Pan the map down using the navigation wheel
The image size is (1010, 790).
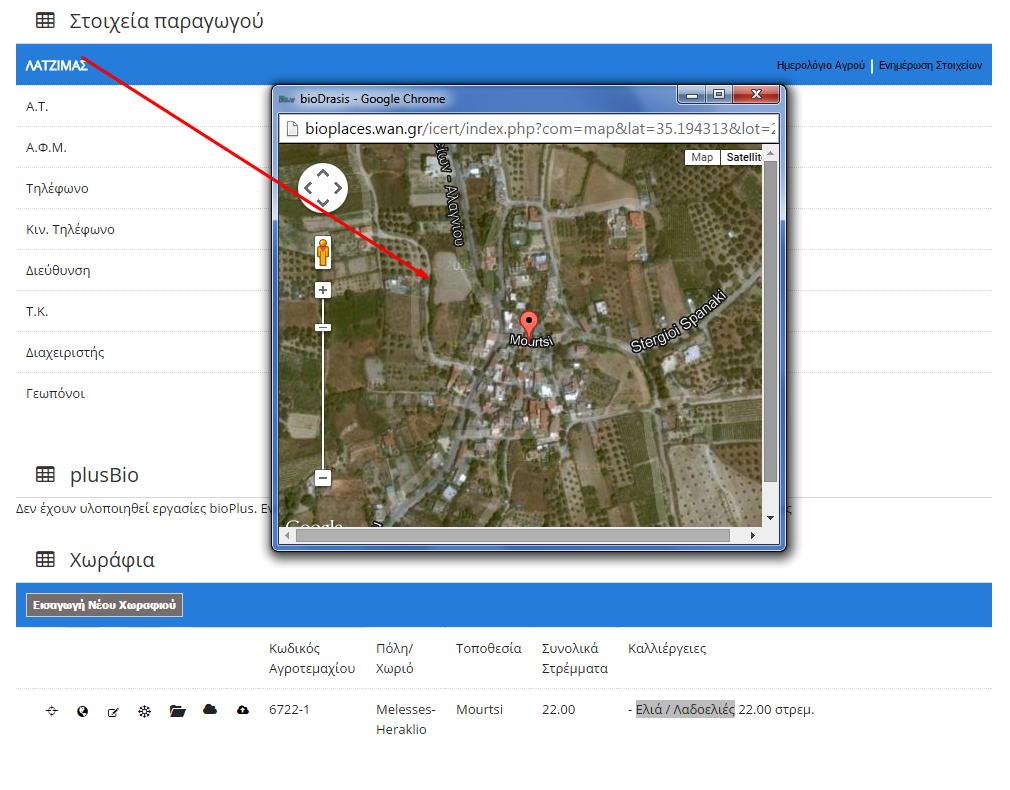(x=323, y=202)
